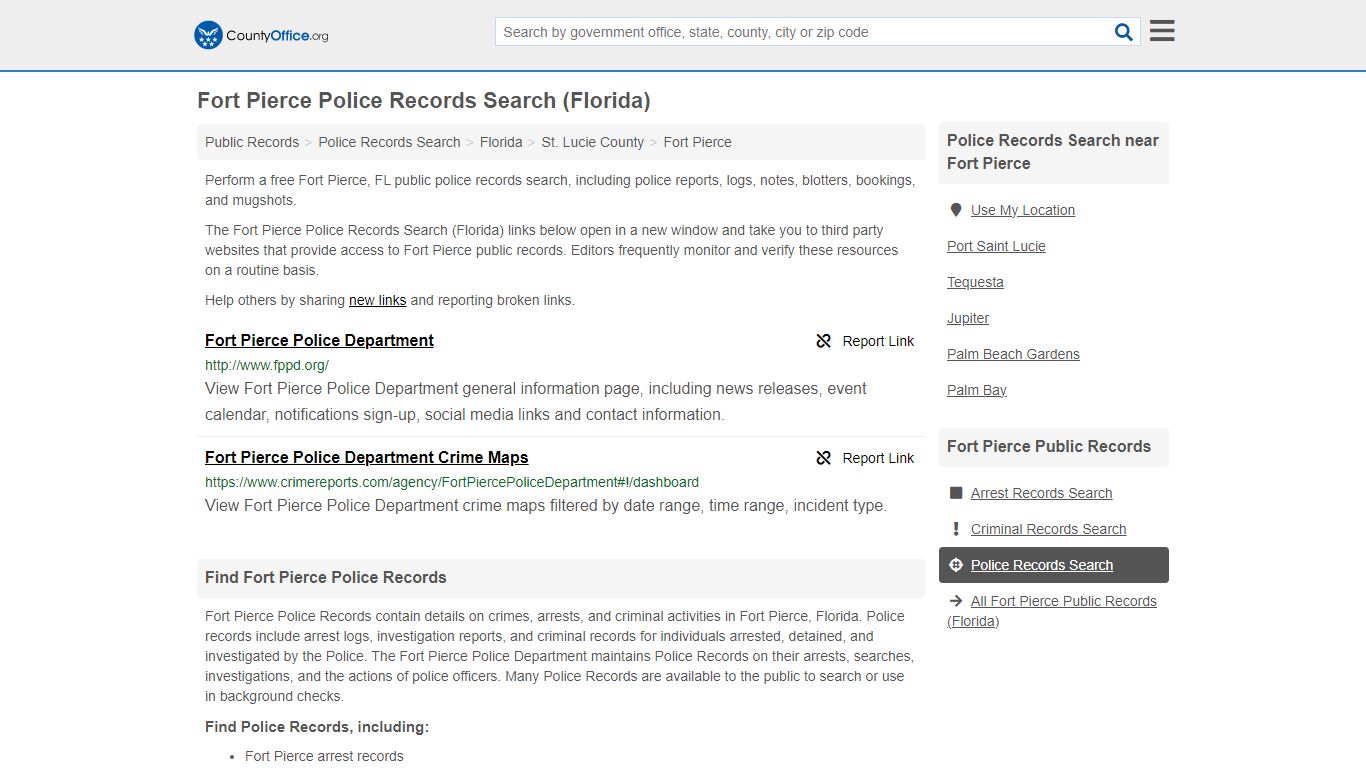Screen dimensions: 1366x768
Task: Open Palm Beach Gardens link
Action: [1013, 354]
